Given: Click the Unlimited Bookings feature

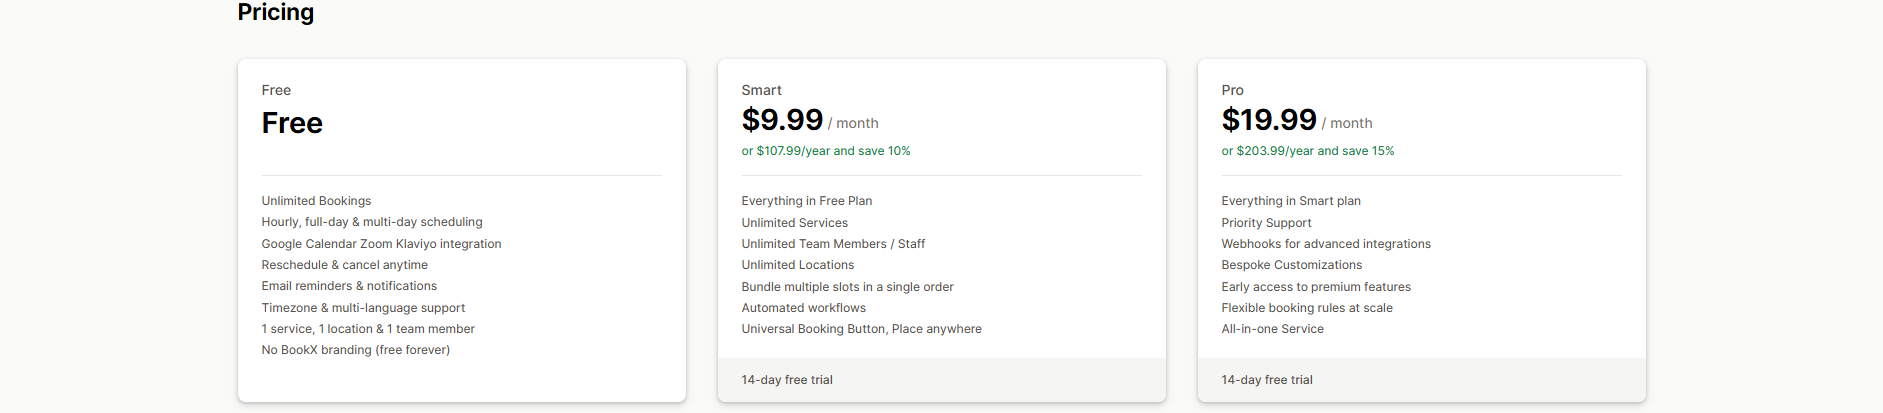Looking at the screenshot, I should coord(316,201).
